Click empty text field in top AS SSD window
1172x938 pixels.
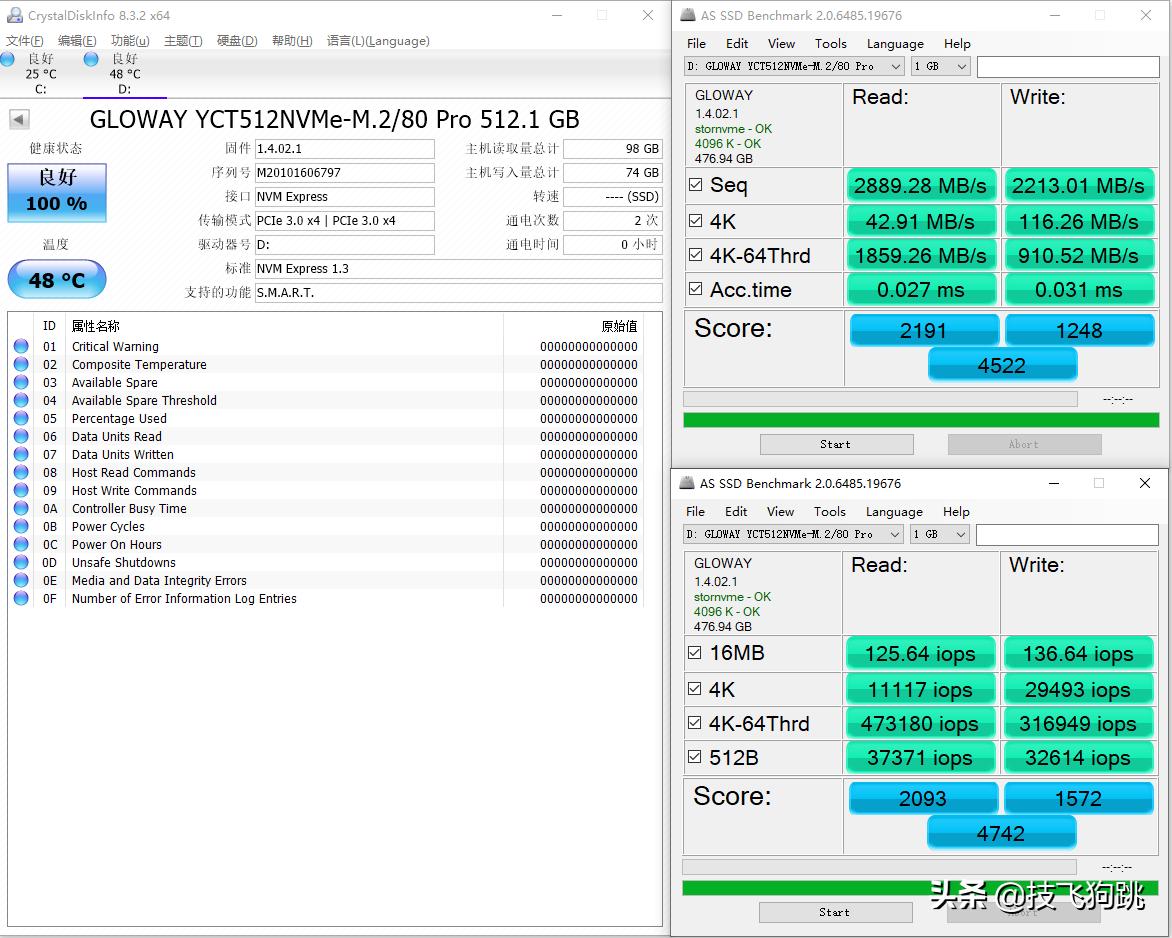(x=1068, y=67)
